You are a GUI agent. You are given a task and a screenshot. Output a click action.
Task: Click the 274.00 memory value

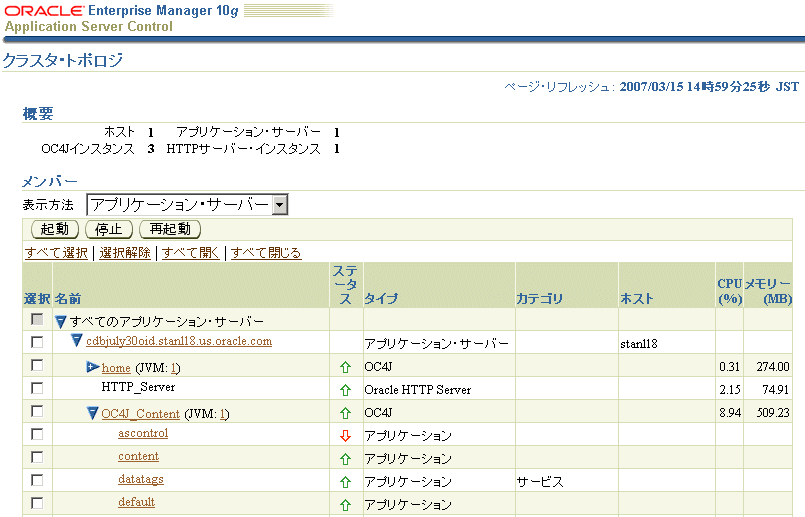point(773,367)
